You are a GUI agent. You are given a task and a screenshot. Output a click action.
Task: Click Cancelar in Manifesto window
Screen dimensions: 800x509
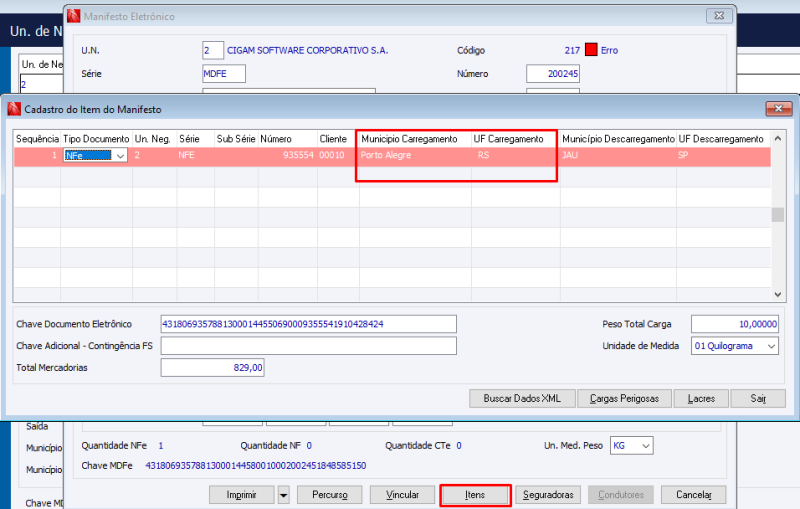point(693,495)
